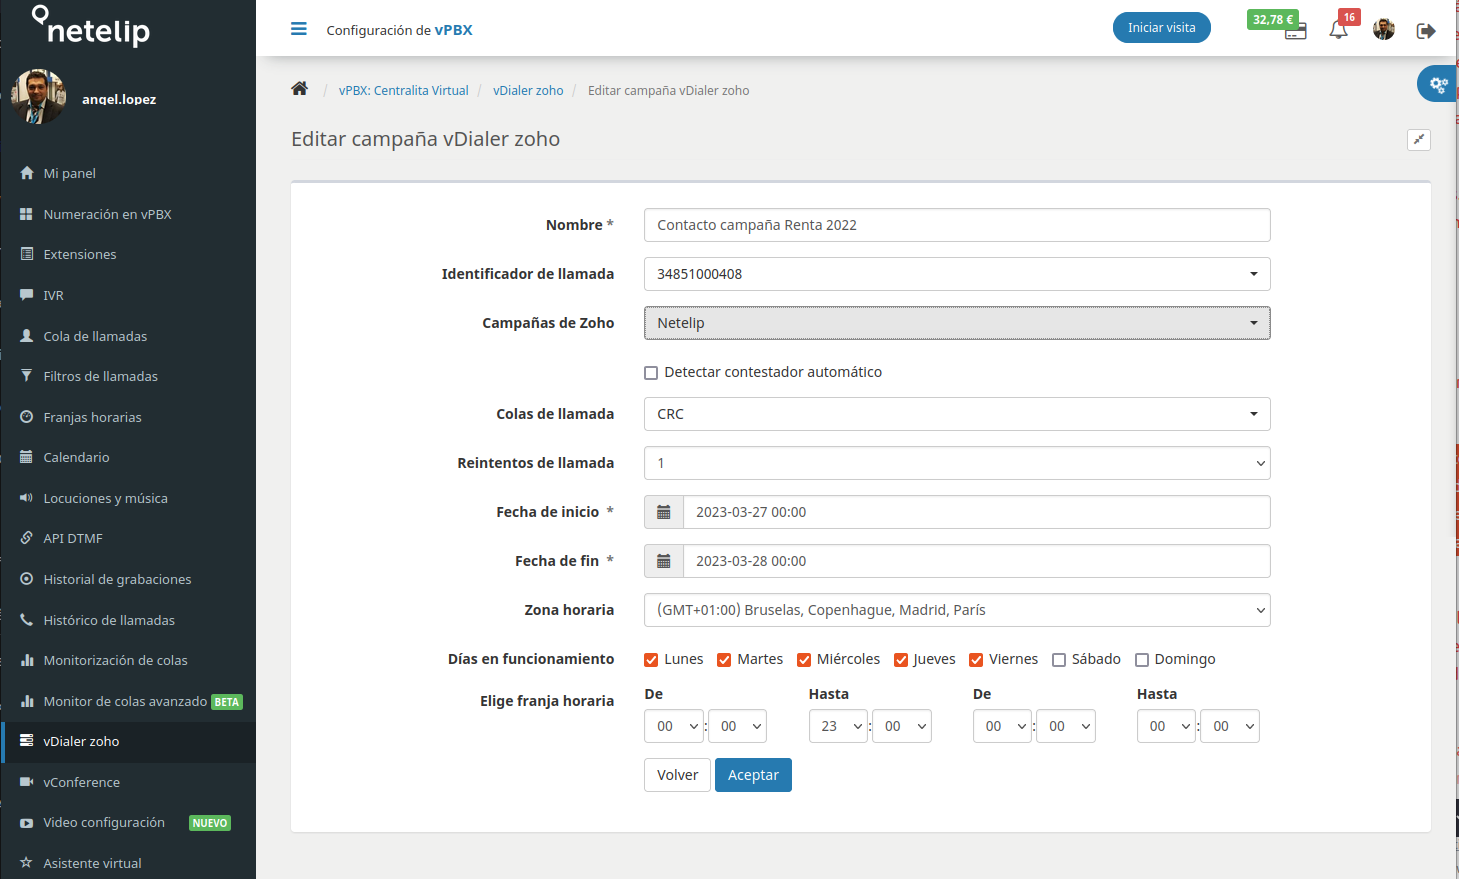Image resolution: width=1459 pixels, height=879 pixels.
Task: Open first De hour dropdown
Action: [x=675, y=726]
